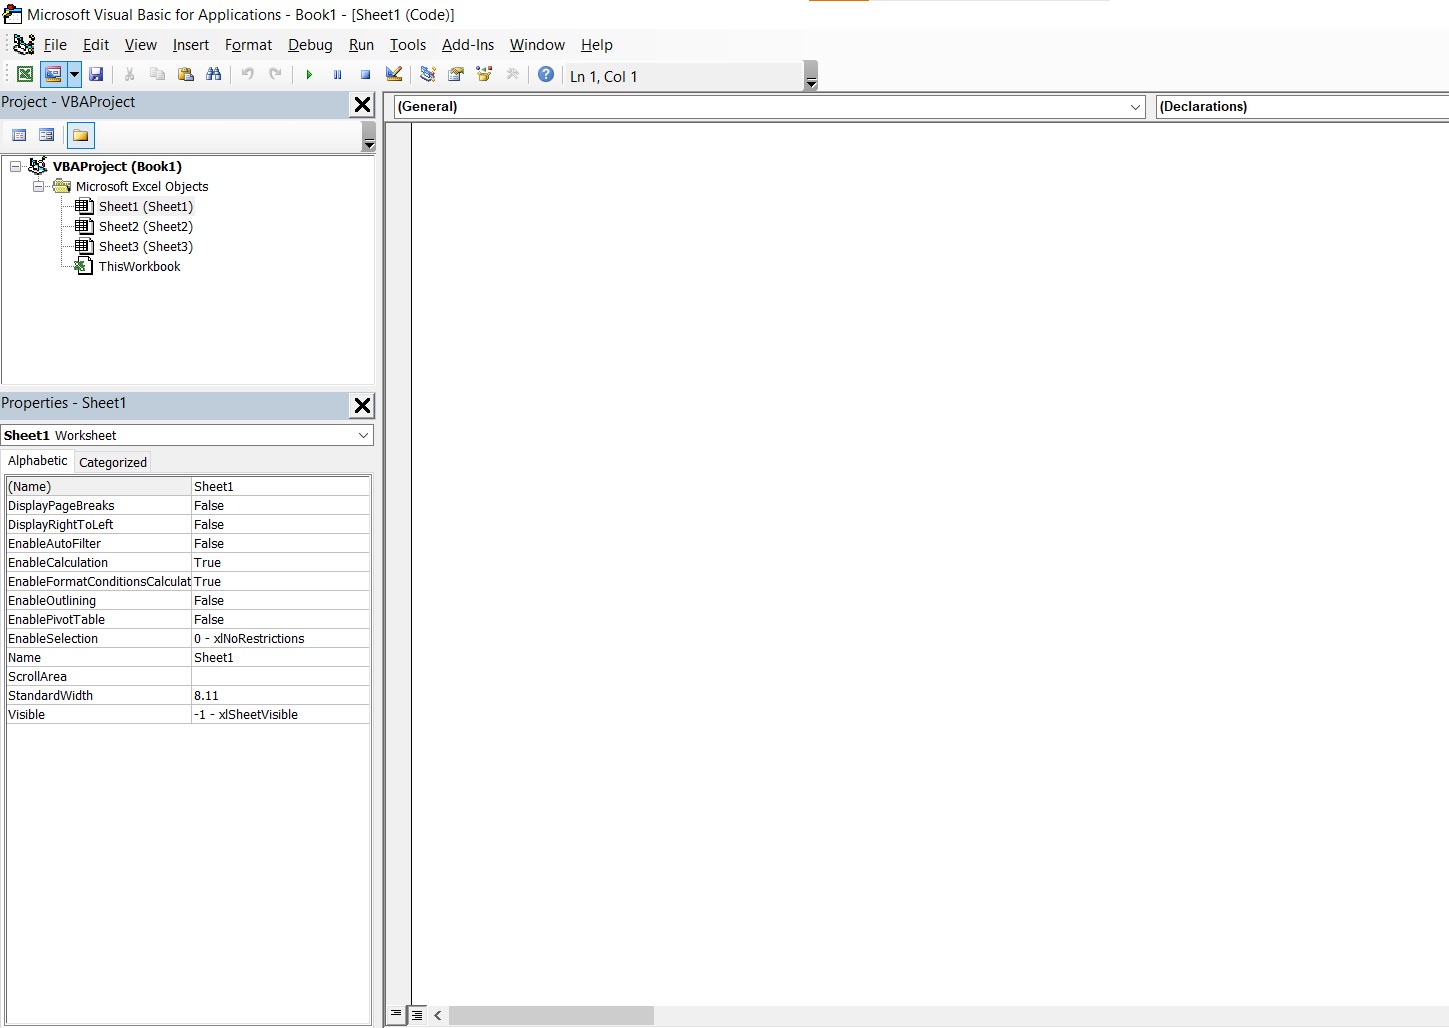This screenshot has height=1028, width=1449.
Task: Click the Properties Window icon in the toolbar
Action: pyautogui.click(x=455, y=73)
